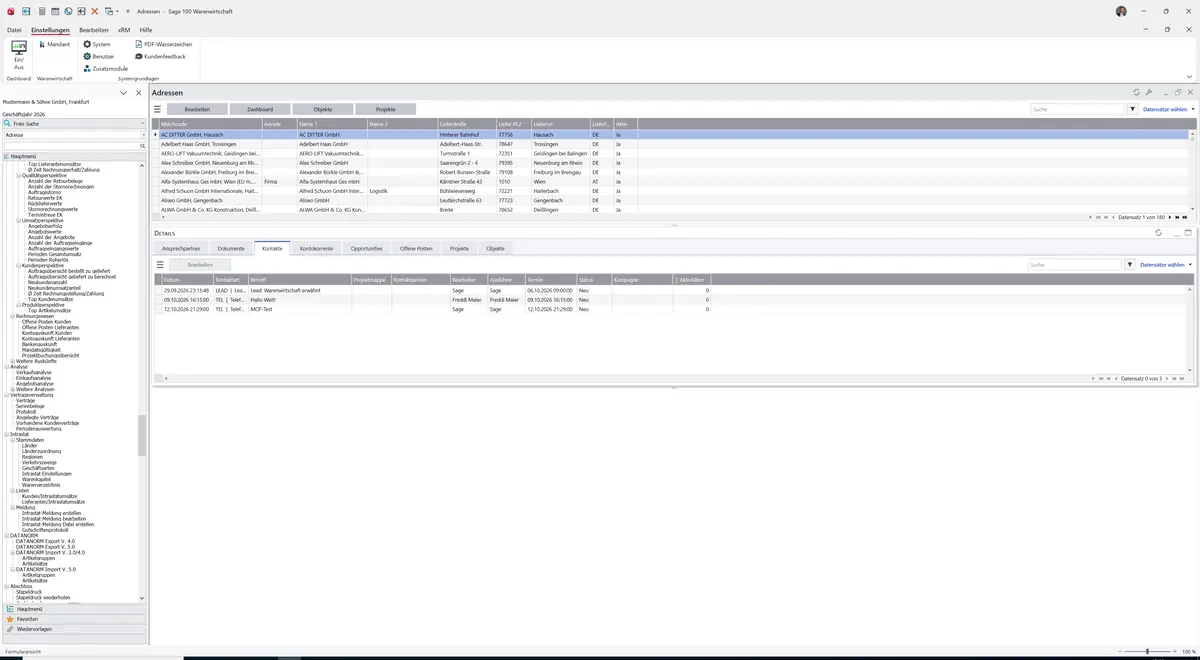
Task: Adjust the zoom slider in status bar
Action: (1147, 652)
